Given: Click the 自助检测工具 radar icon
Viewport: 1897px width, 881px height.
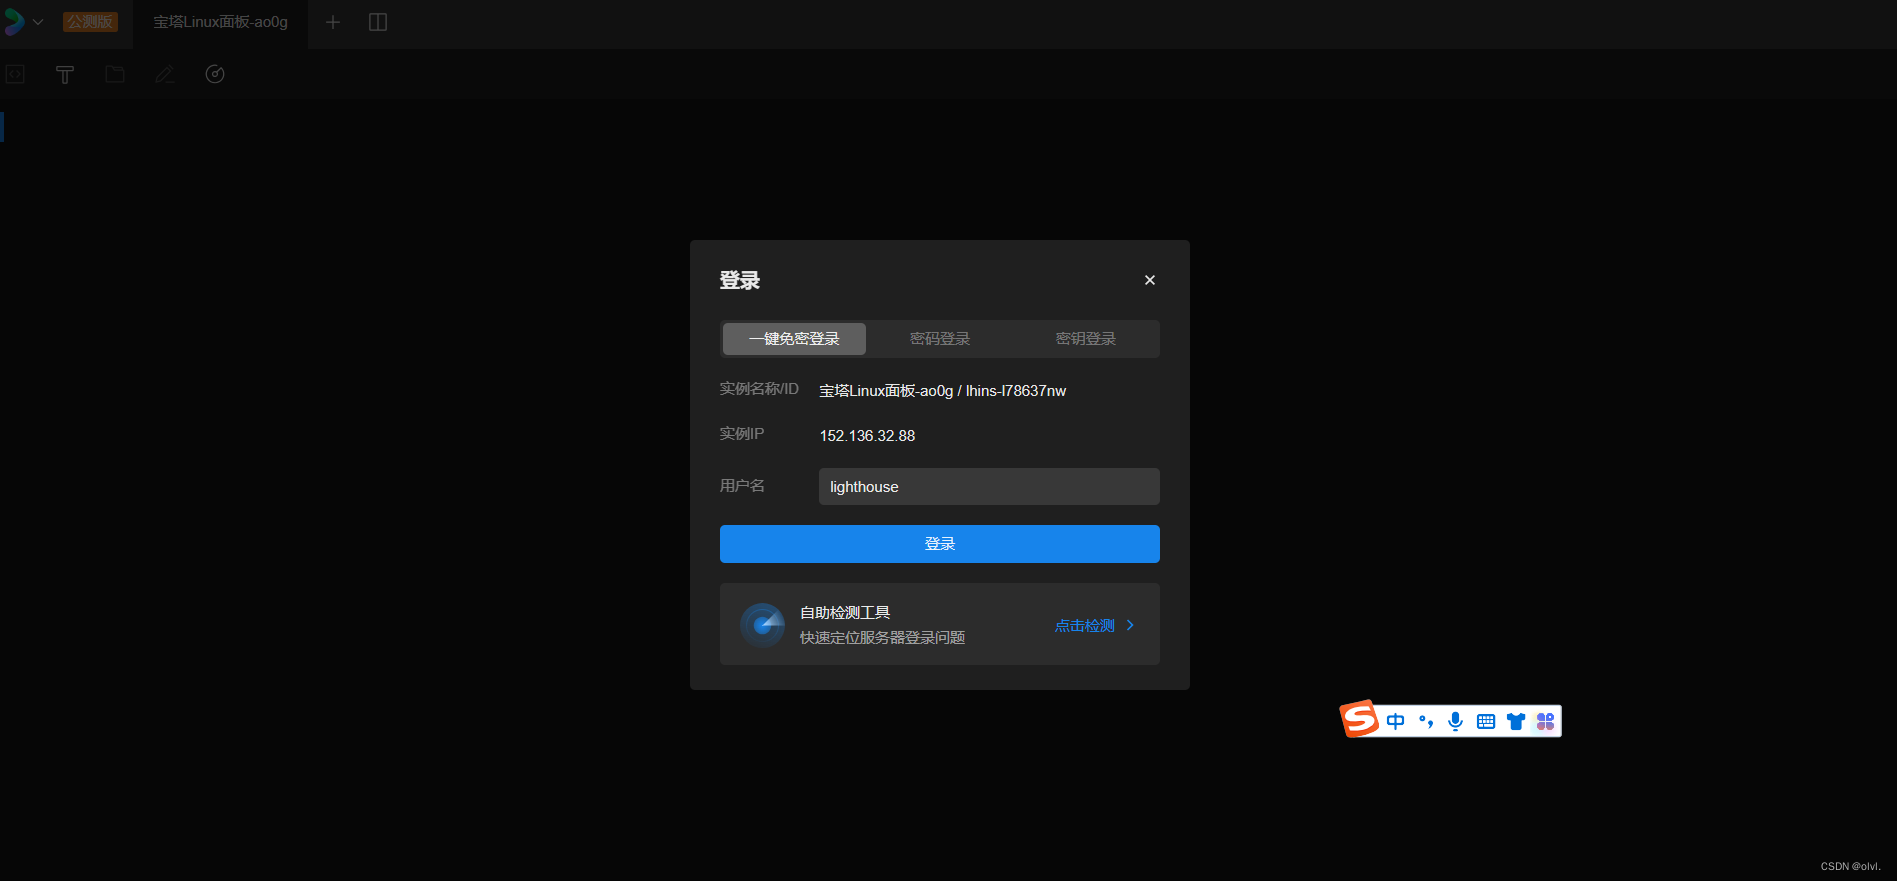Looking at the screenshot, I should click(x=762, y=625).
